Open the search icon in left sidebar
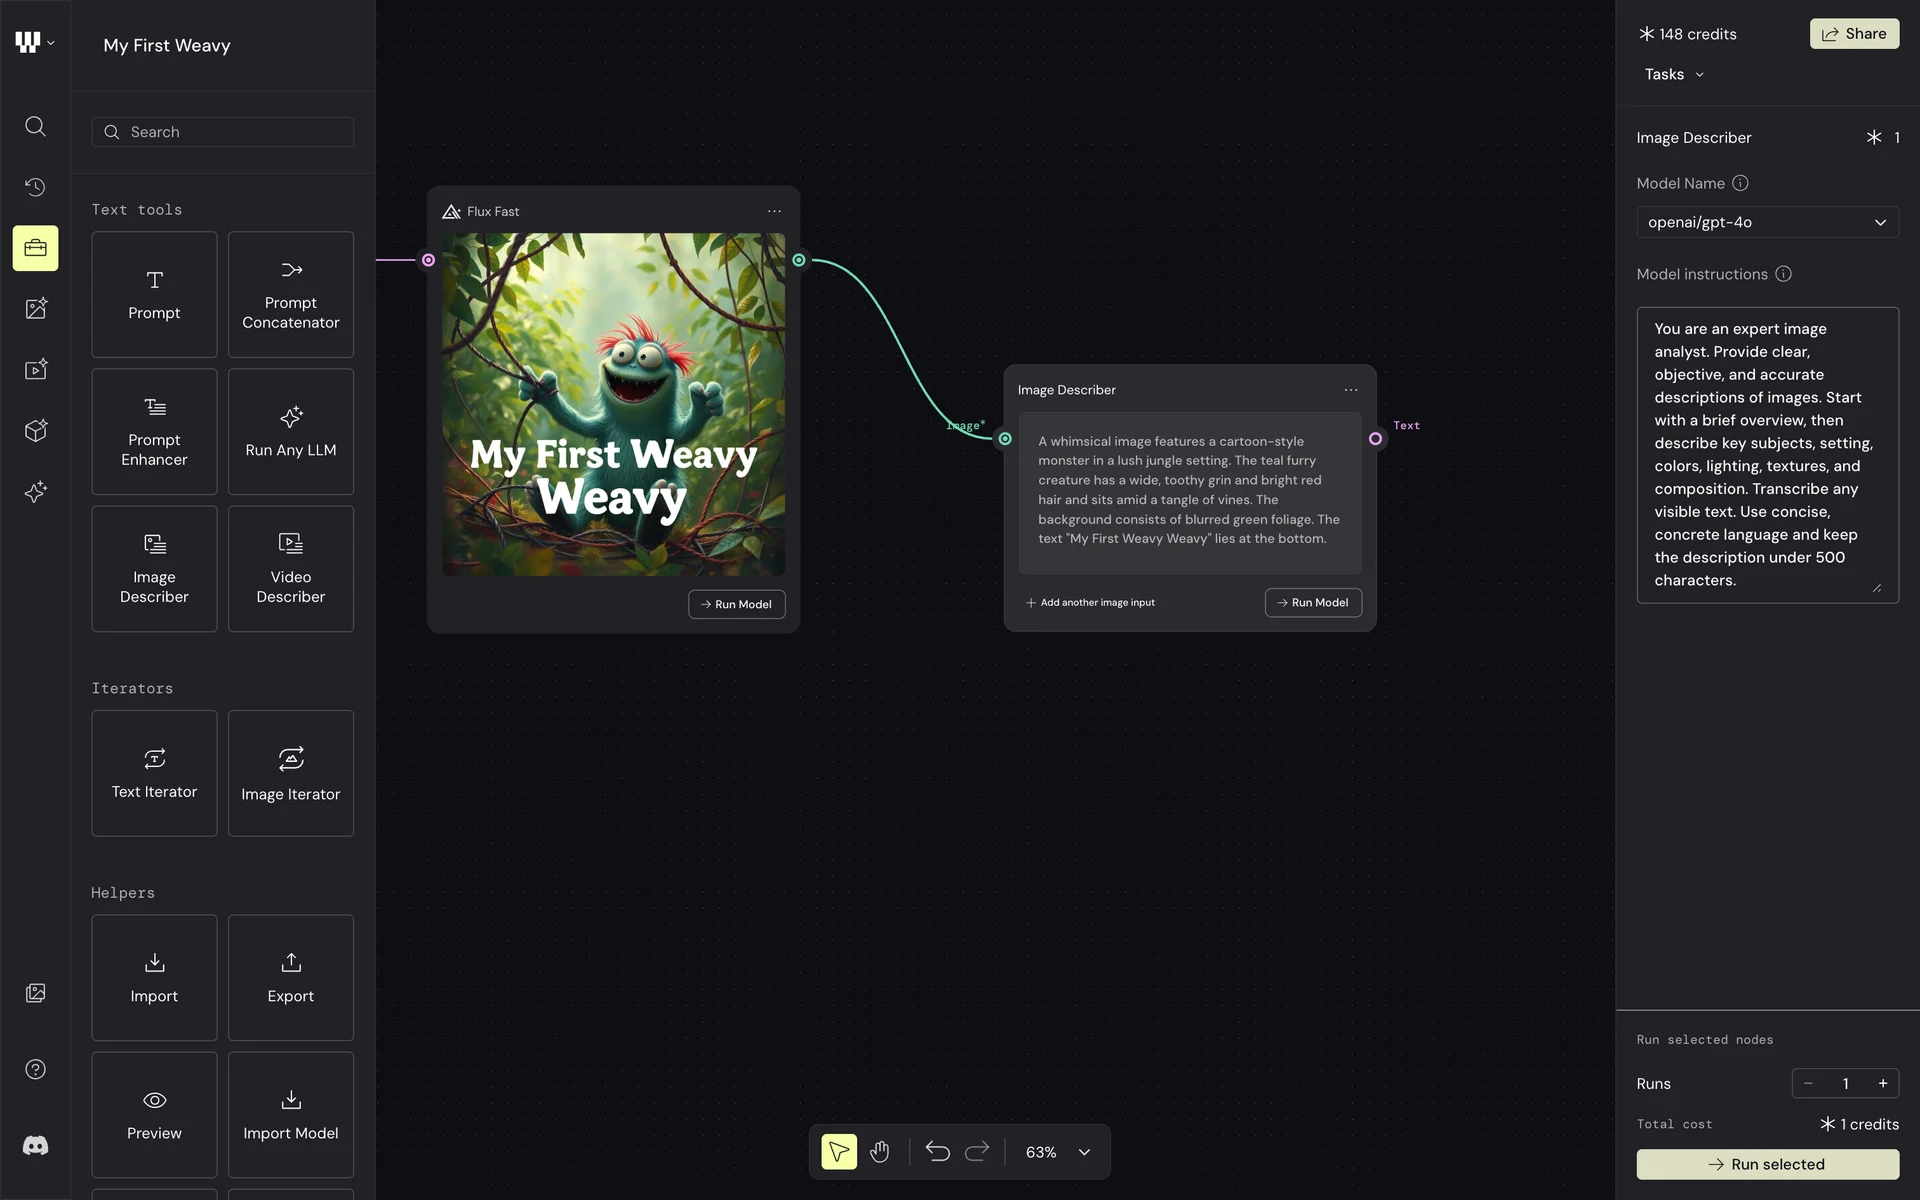 (35, 126)
